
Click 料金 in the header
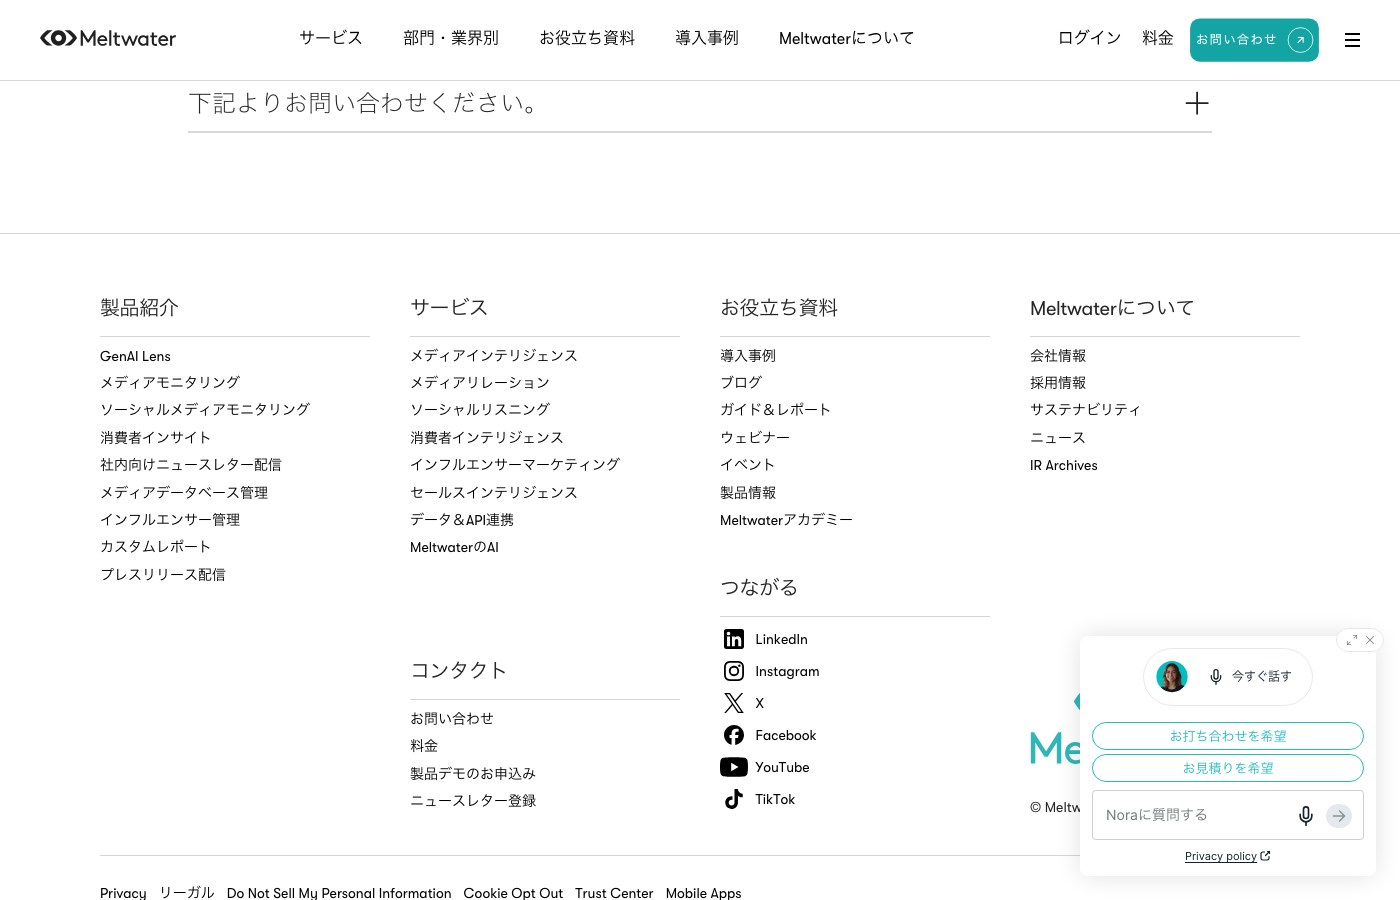pyautogui.click(x=1158, y=38)
